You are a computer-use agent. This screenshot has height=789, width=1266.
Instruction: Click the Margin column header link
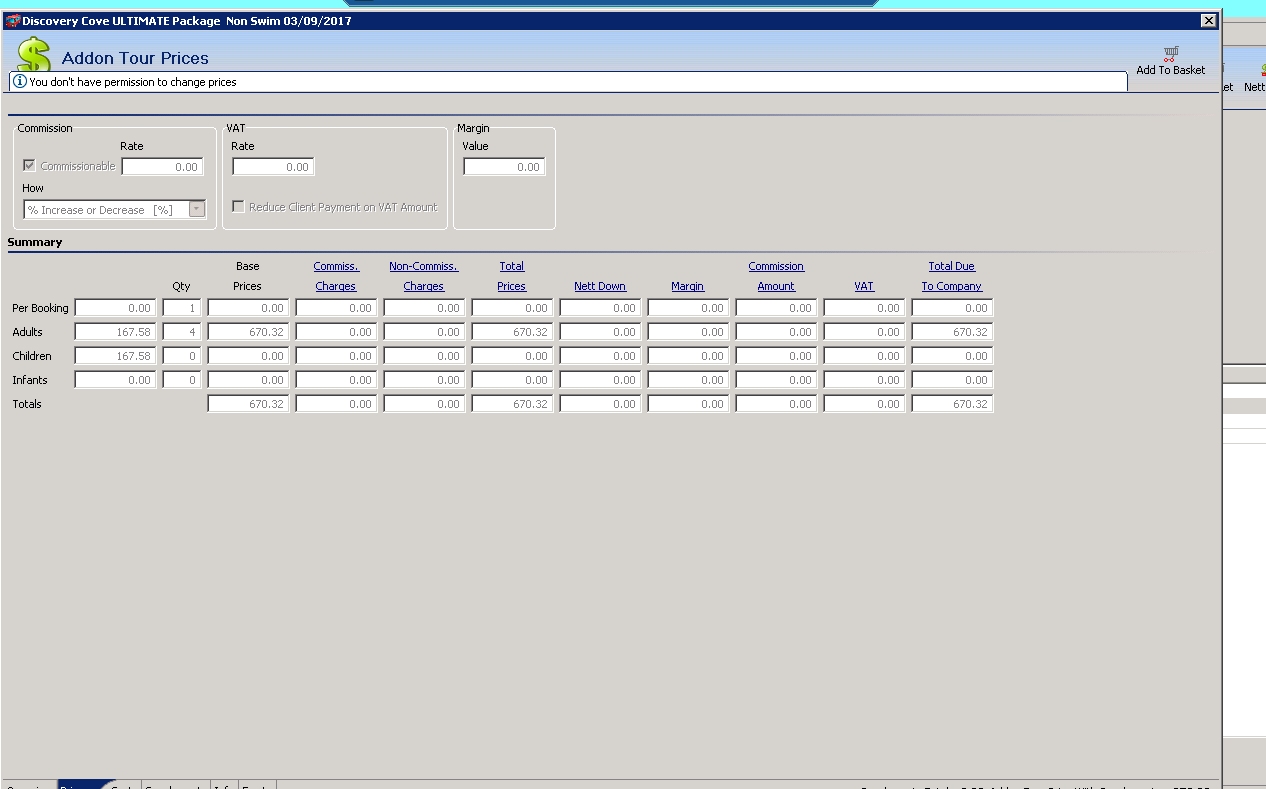point(687,286)
